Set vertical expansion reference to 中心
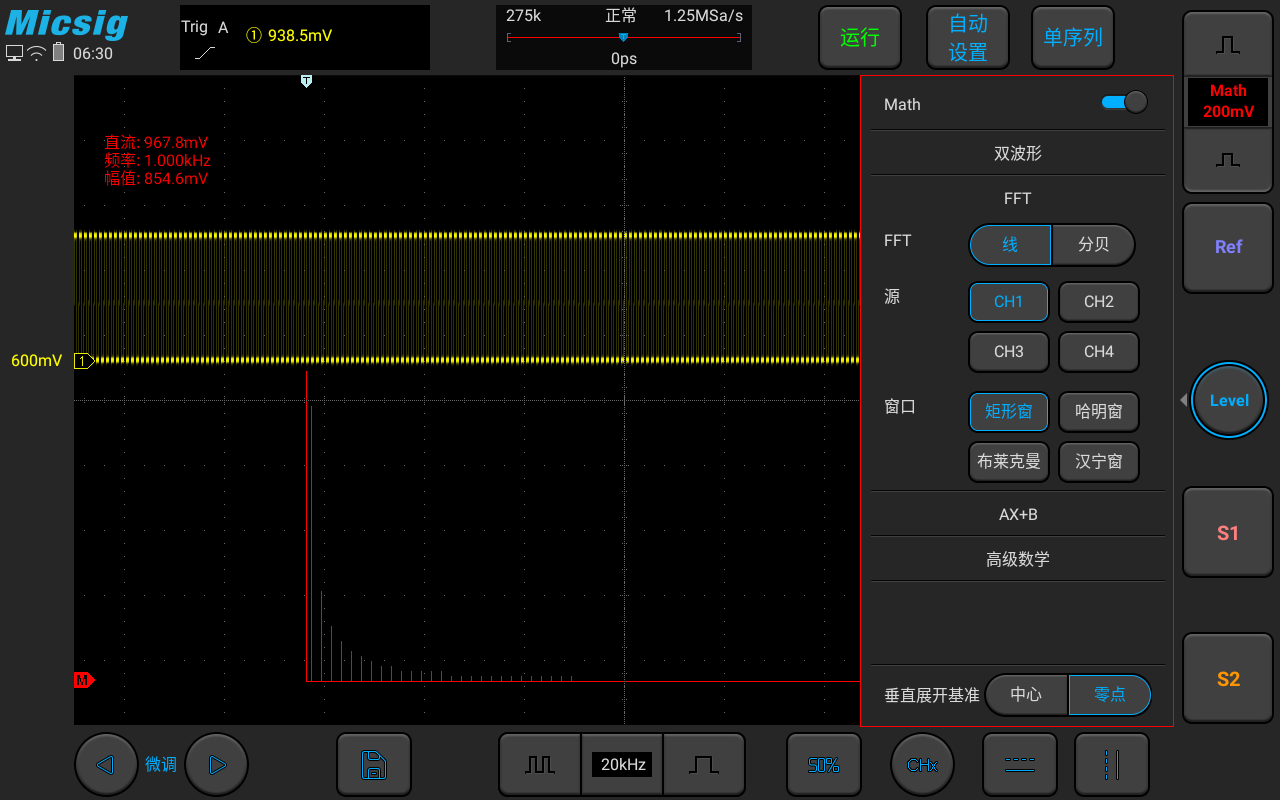This screenshot has width=1280, height=800. (1026, 695)
